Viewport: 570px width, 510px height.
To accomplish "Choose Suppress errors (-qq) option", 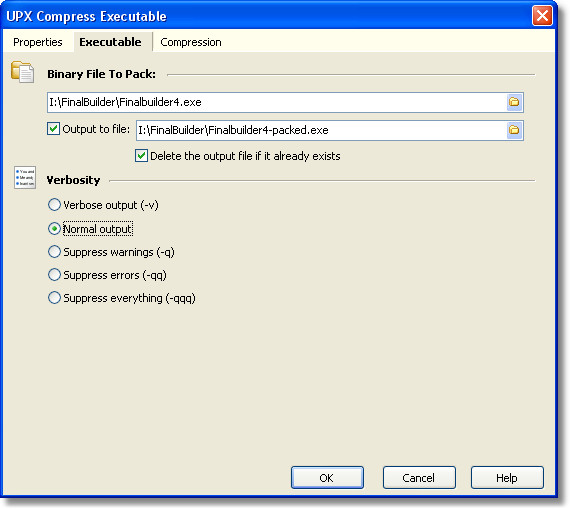I will (x=54, y=275).
